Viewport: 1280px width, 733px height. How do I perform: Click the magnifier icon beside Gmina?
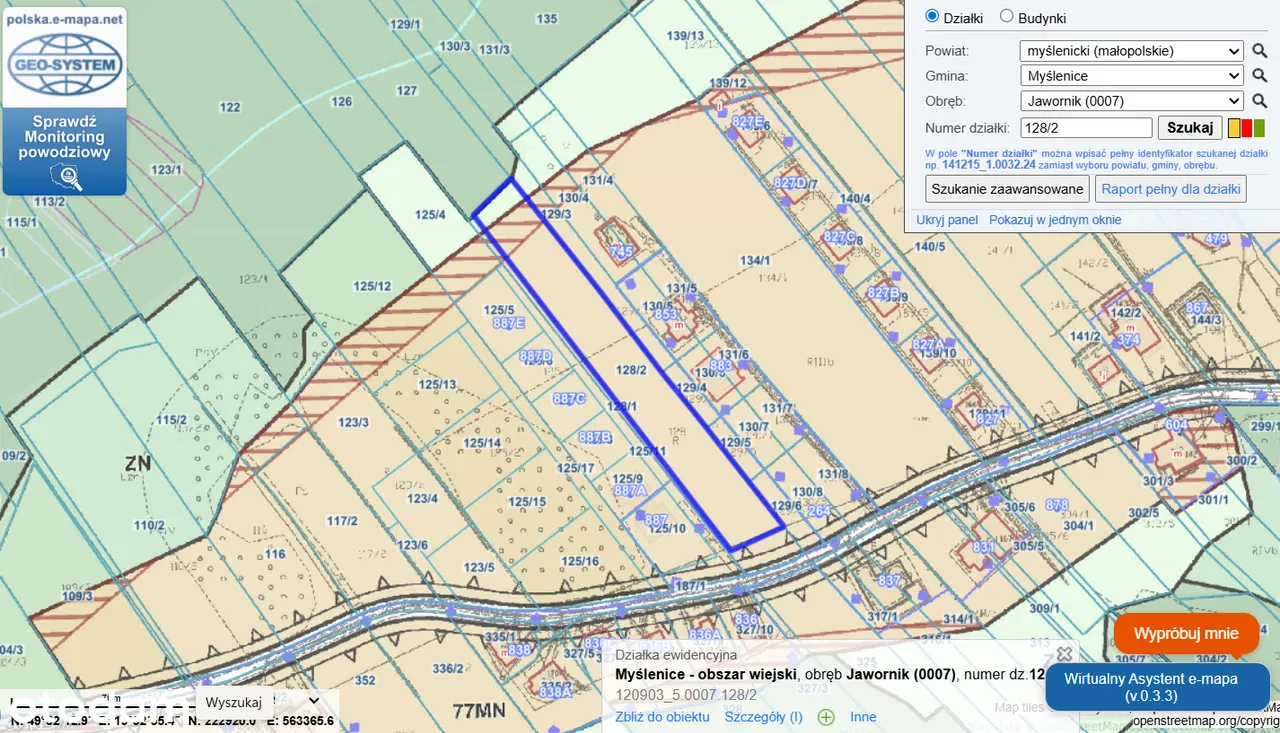(x=1260, y=76)
